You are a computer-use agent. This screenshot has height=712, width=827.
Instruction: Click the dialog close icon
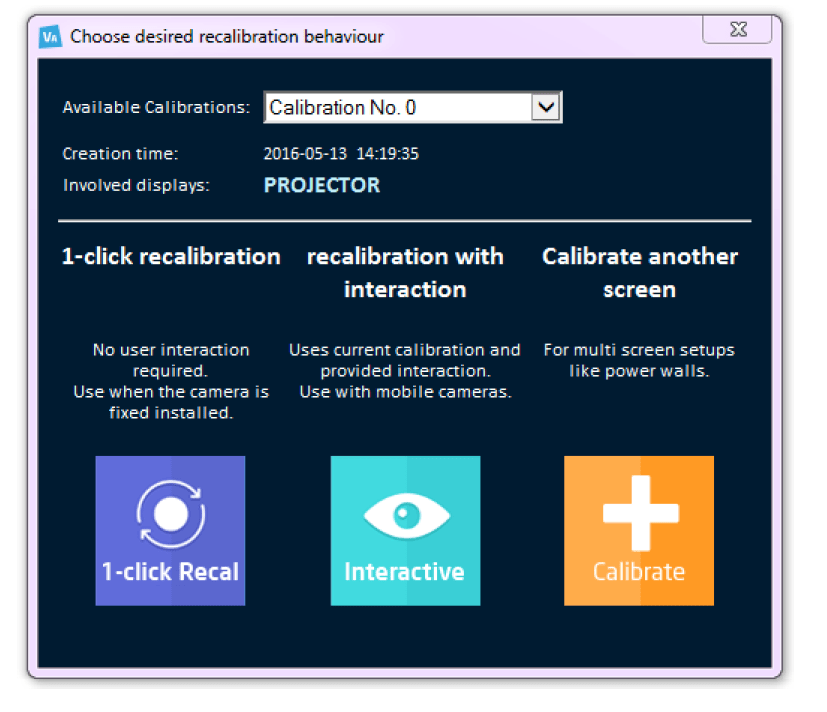pyautogui.click(x=737, y=30)
